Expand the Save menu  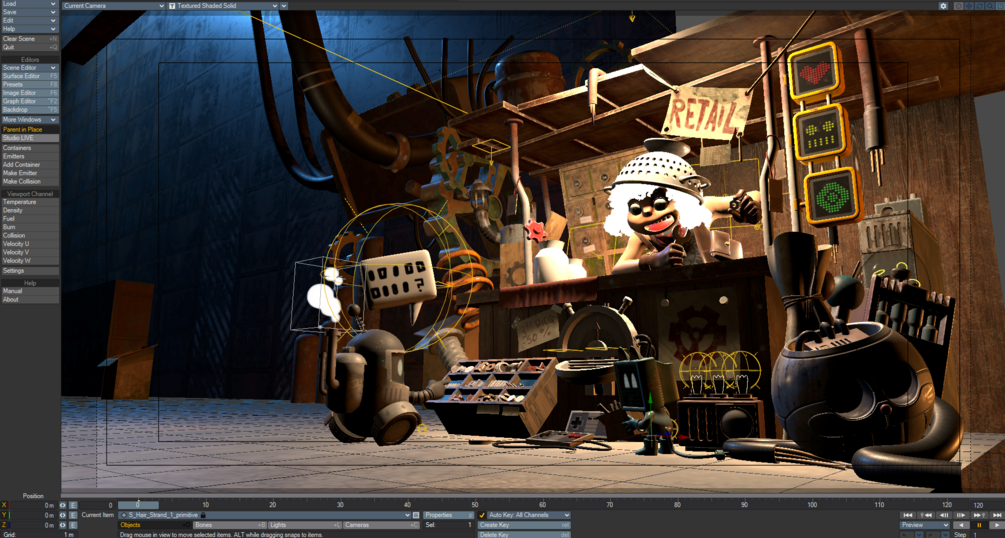pos(29,12)
